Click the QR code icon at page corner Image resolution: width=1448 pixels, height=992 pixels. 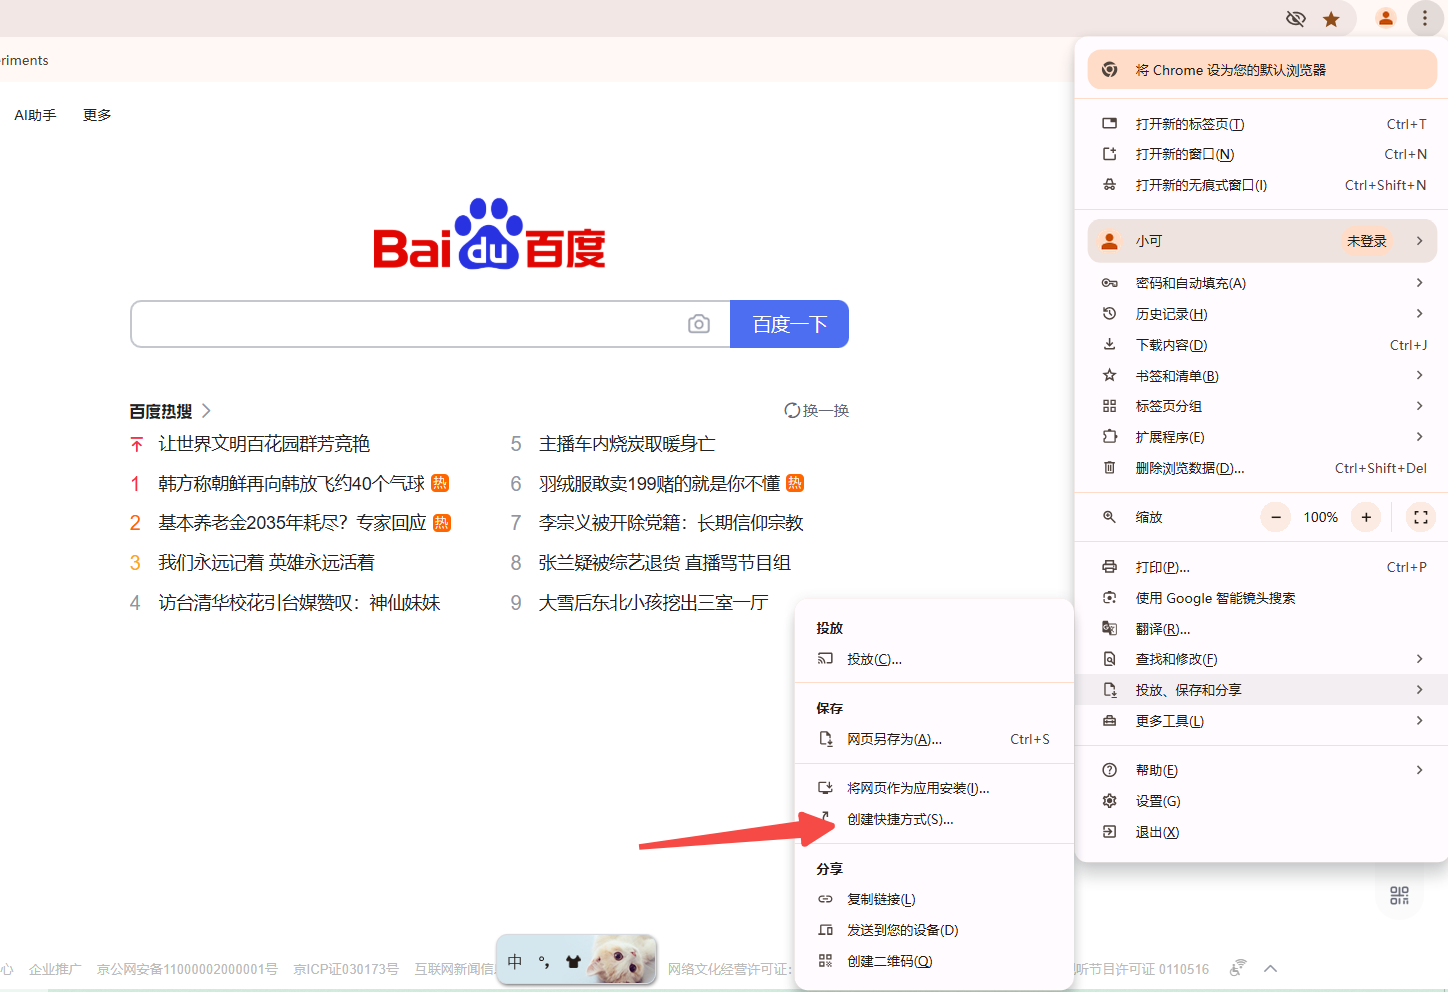[x=1399, y=895]
